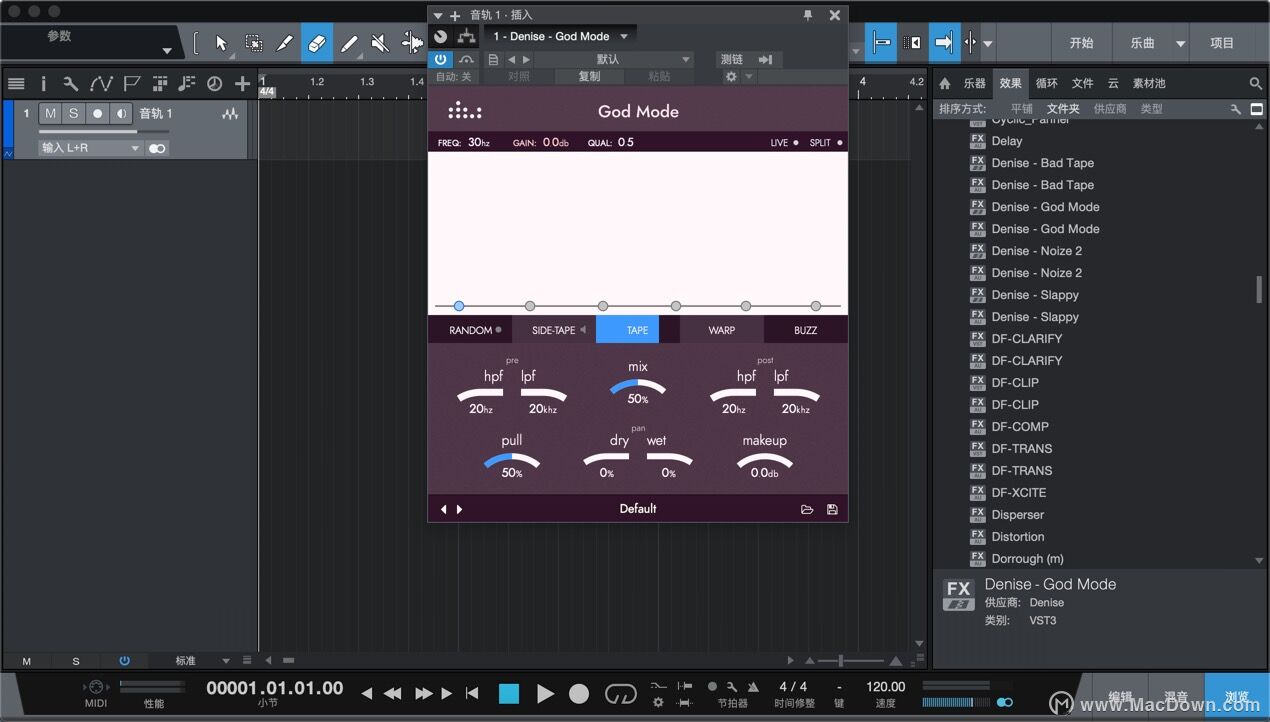The image size is (1270, 722).
Task: Select the BUZZ mode tab
Action: [806, 330]
